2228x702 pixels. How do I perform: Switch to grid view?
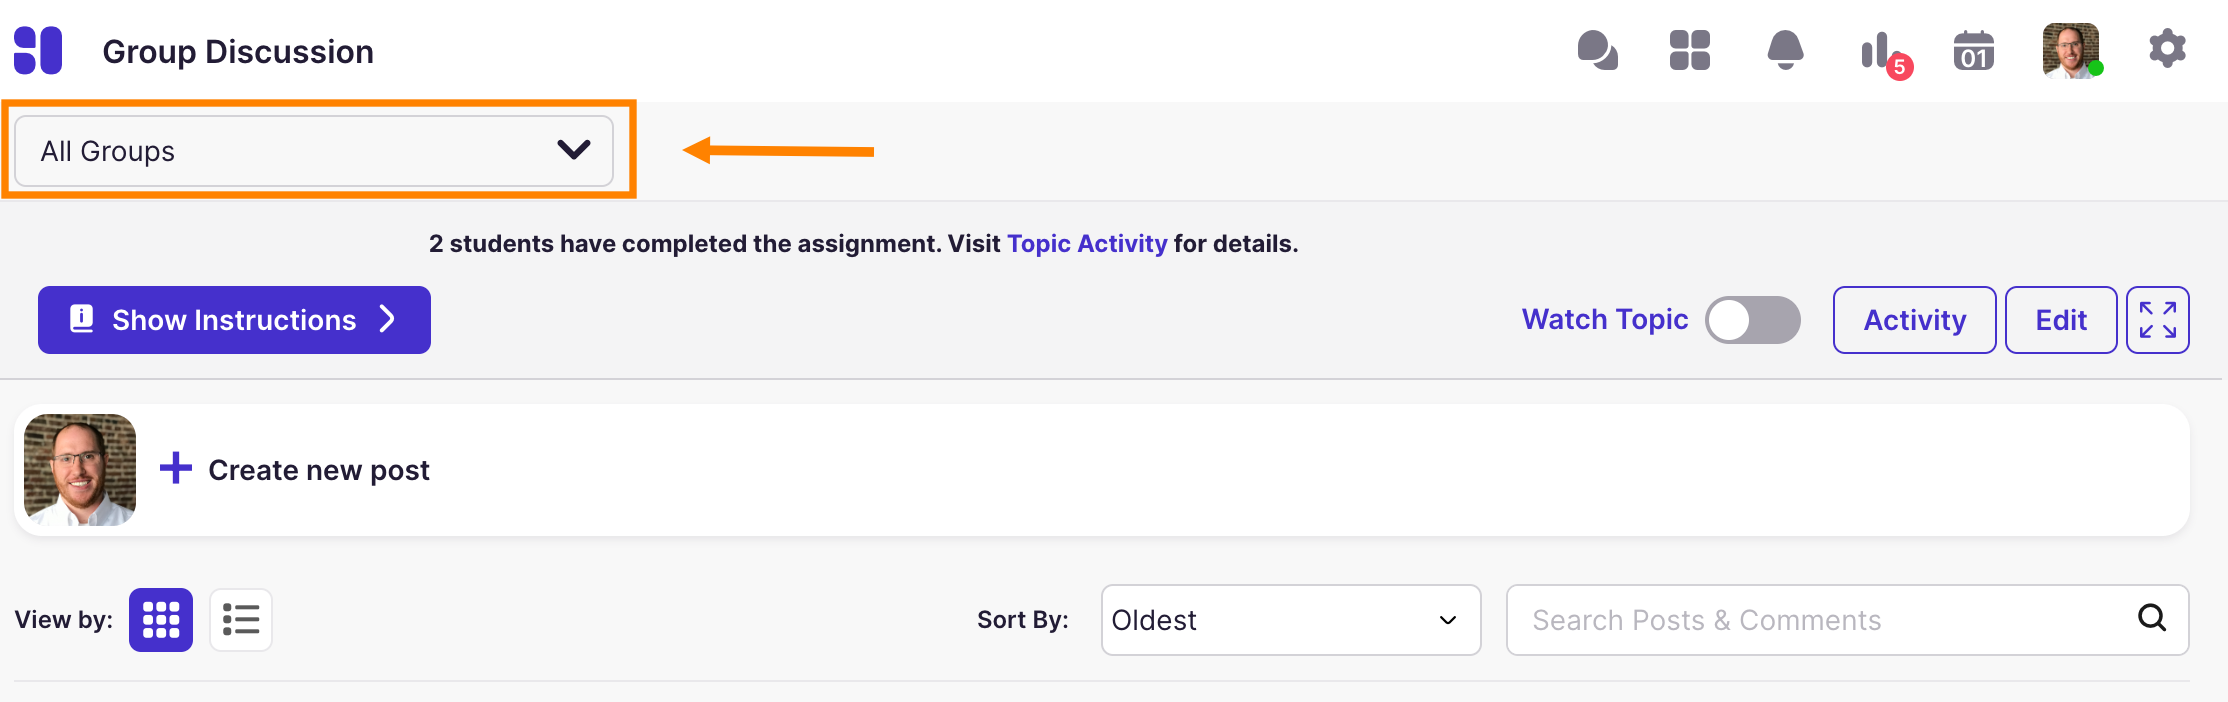[161, 620]
